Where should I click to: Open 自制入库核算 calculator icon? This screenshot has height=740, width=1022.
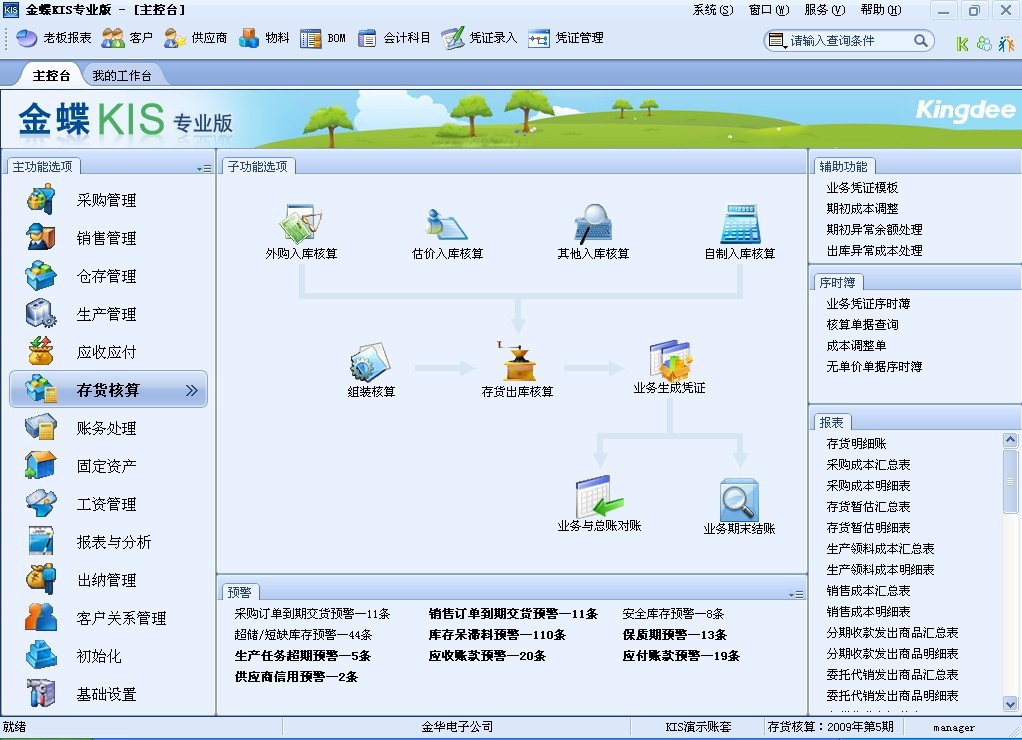(x=740, y=224)
